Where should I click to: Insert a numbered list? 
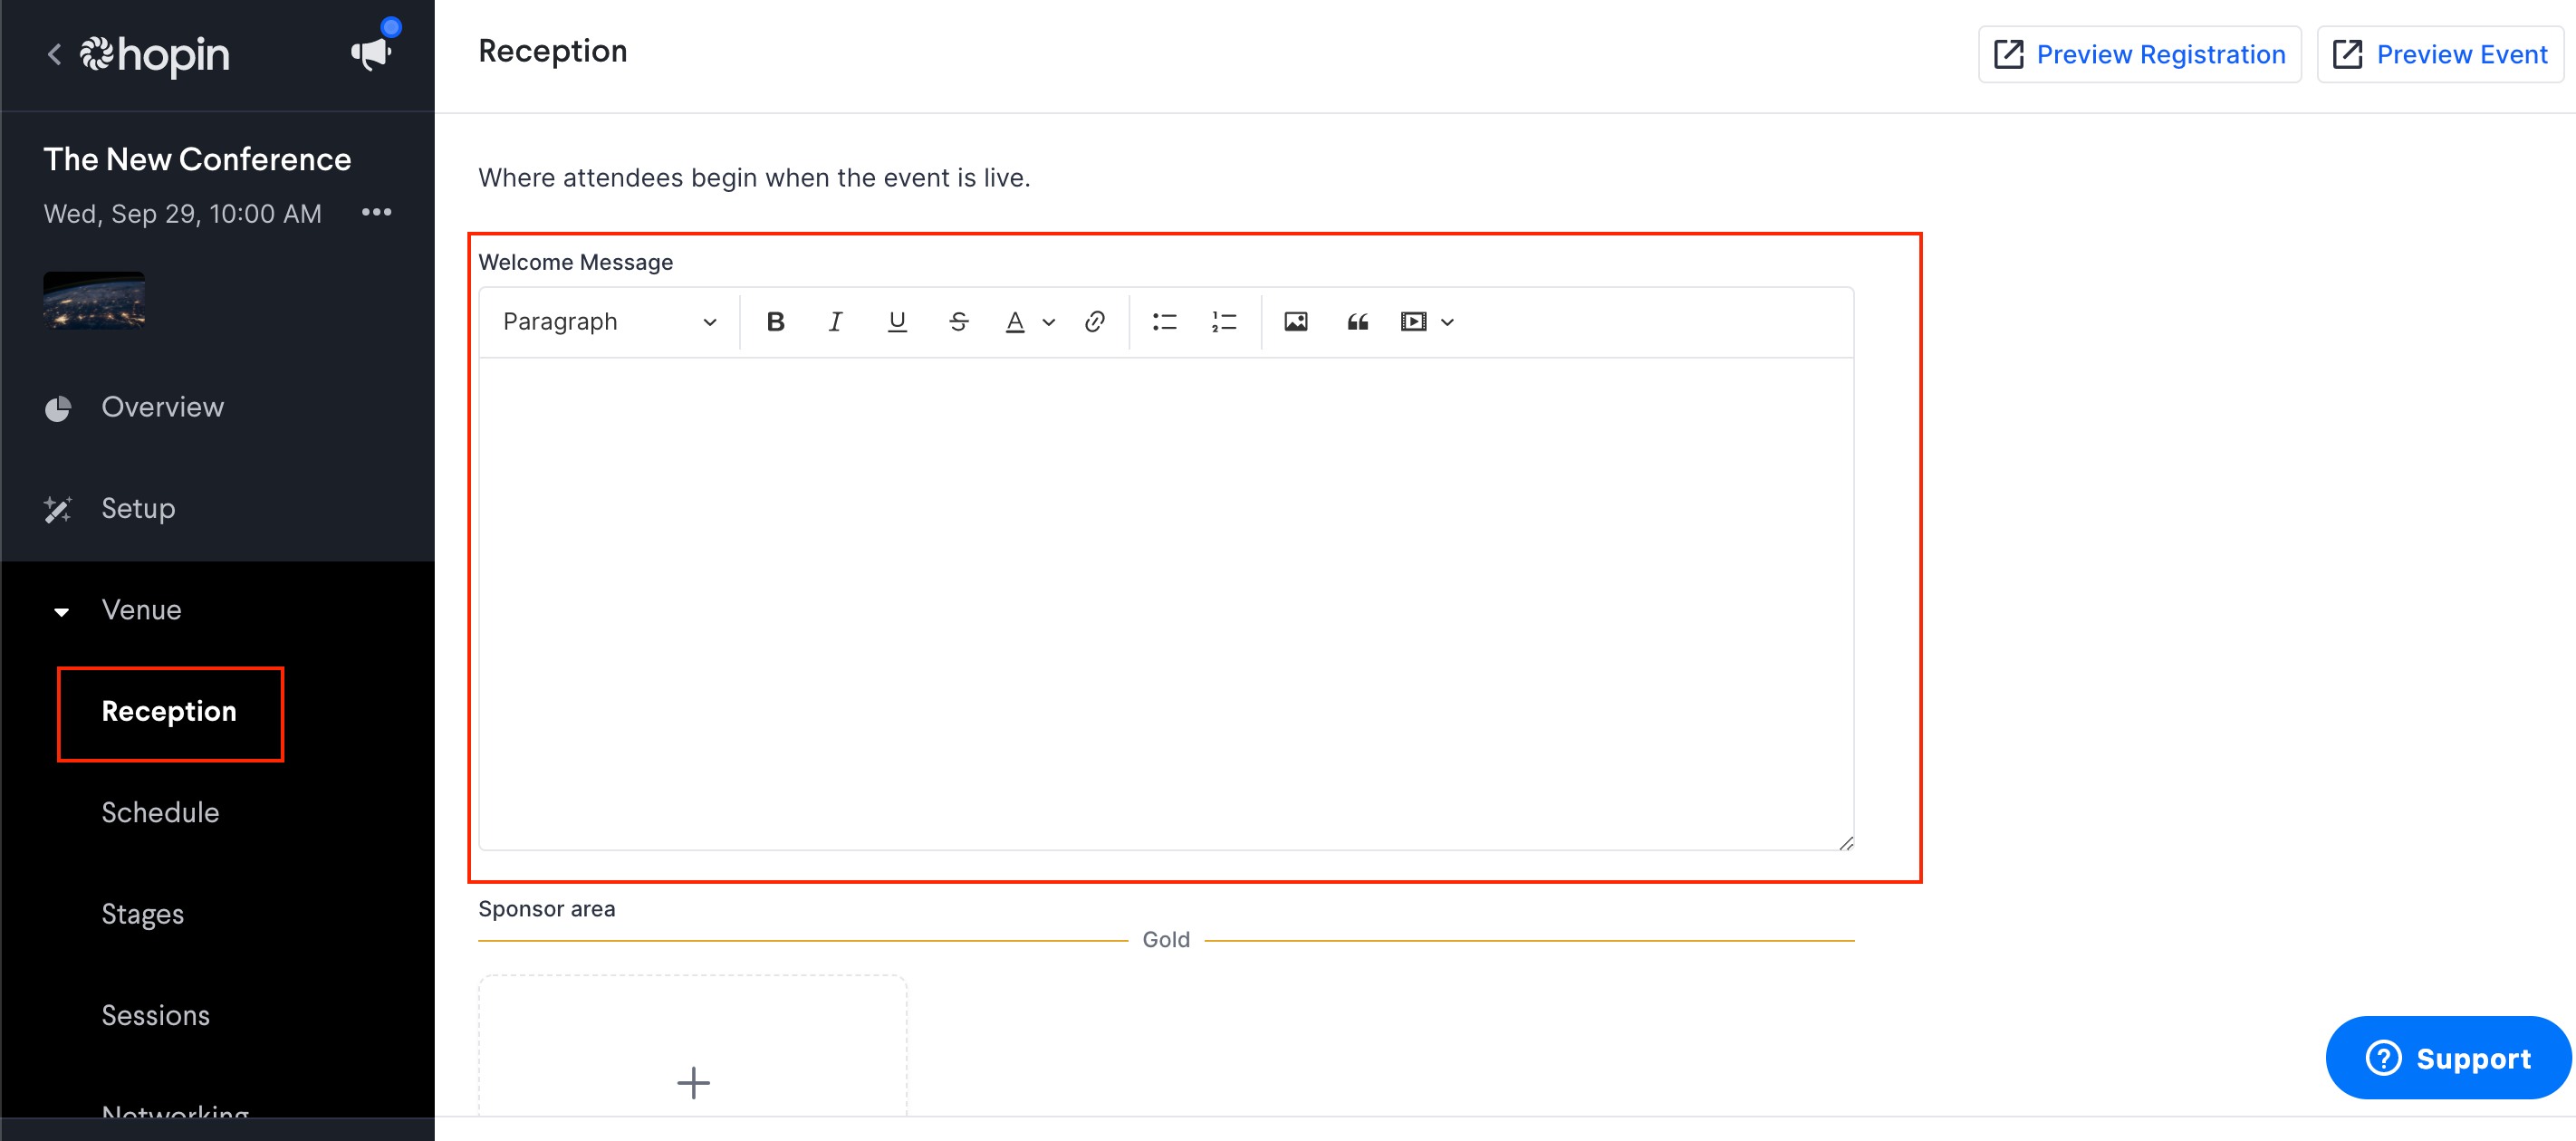[x=1224, y=322]
